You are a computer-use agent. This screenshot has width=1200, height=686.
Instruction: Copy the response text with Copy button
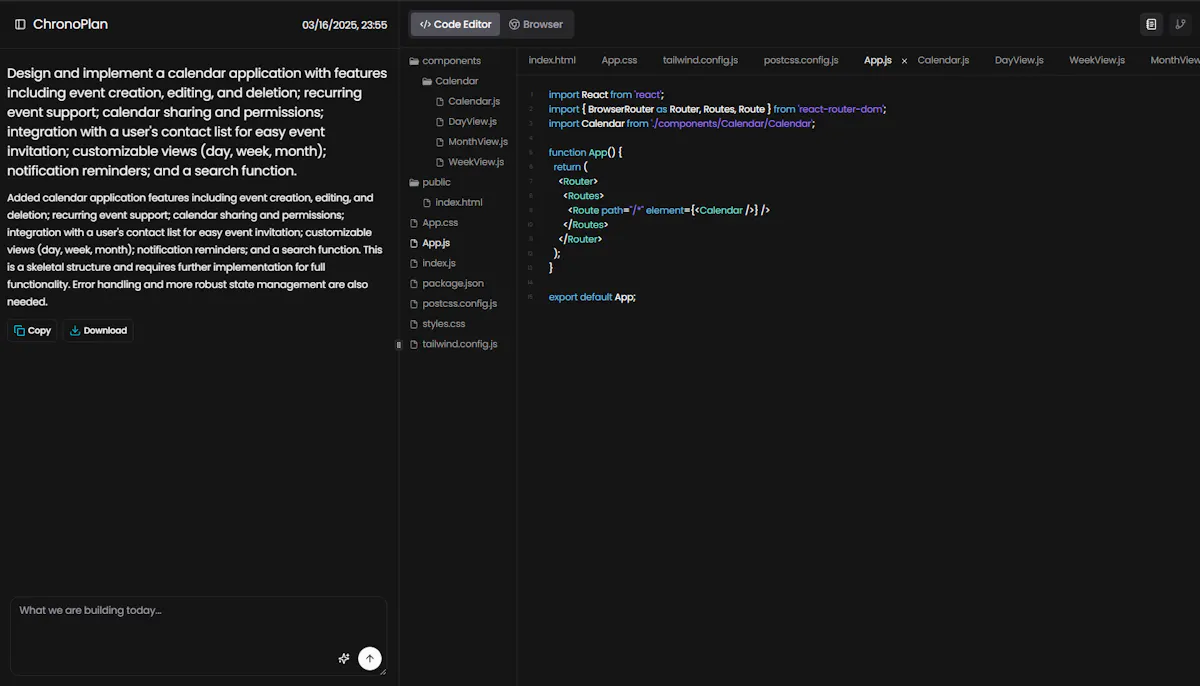tap(33, 330)
